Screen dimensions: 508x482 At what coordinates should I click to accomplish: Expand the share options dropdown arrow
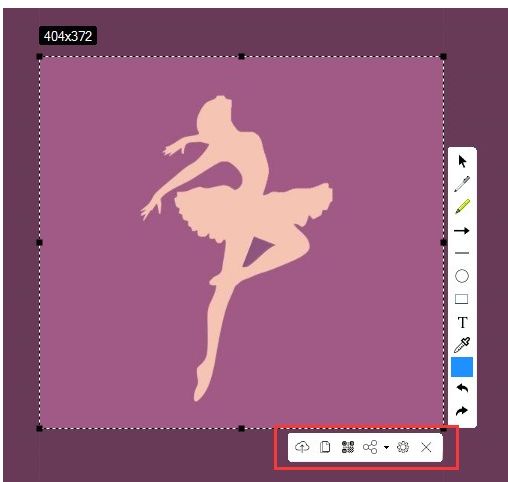[x=386, y=447]
